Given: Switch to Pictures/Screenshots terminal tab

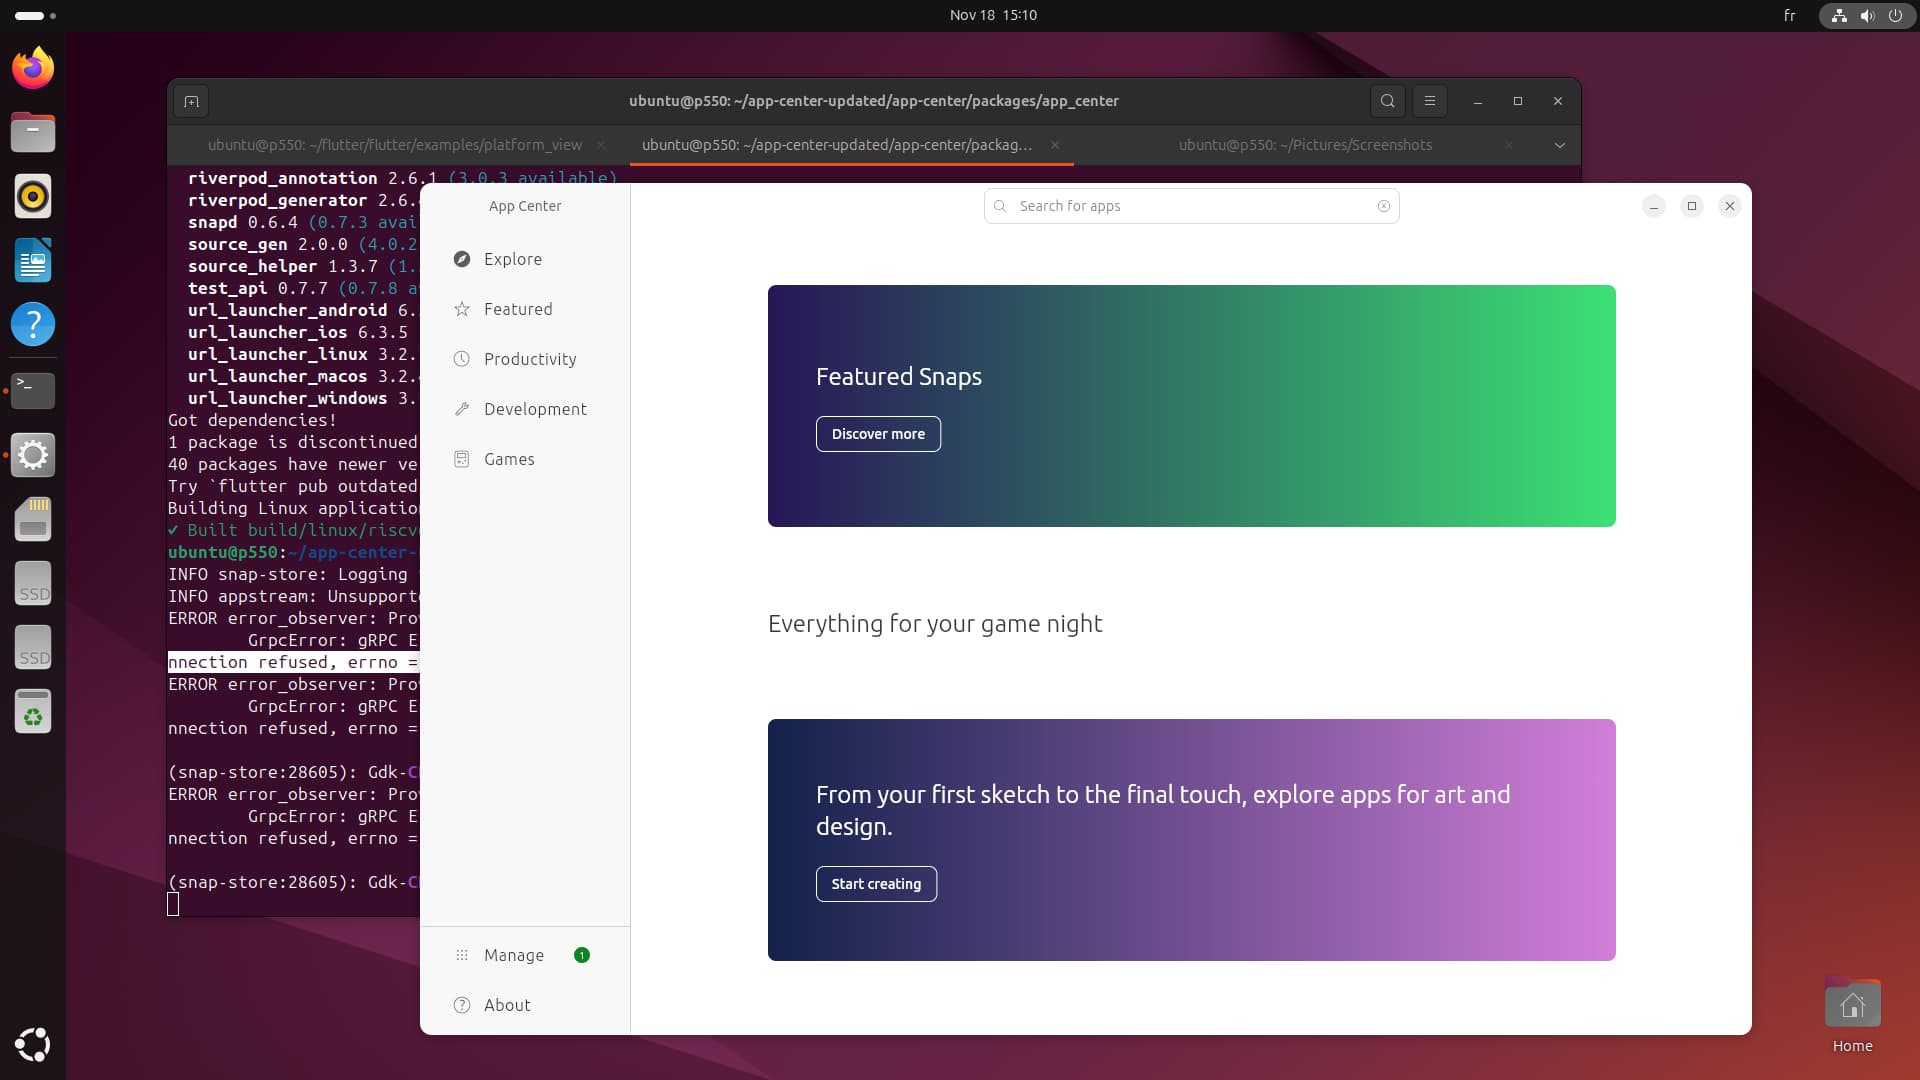Looking at the screenshot, I should (x=1304, y=145).
